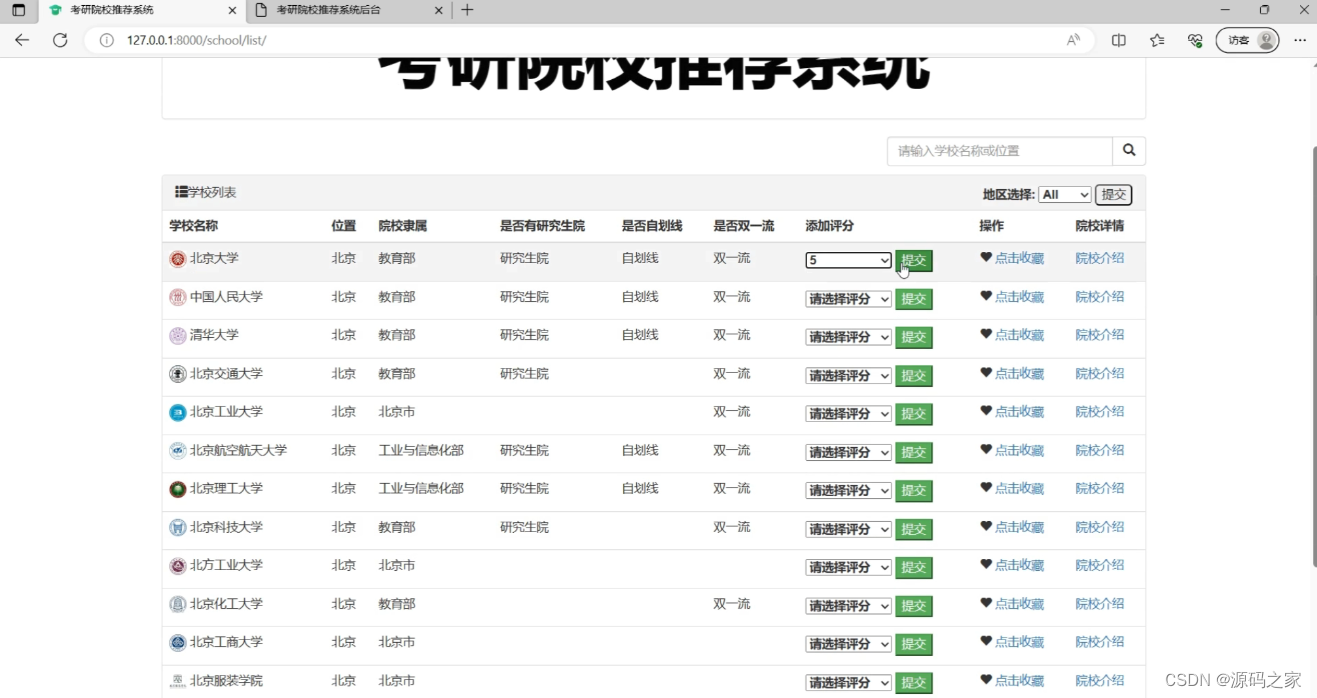Image resolution: width=1317 pixels, height=698 pixels.
Task: Click the 北京大学 school logo
Action: (178, 259)
